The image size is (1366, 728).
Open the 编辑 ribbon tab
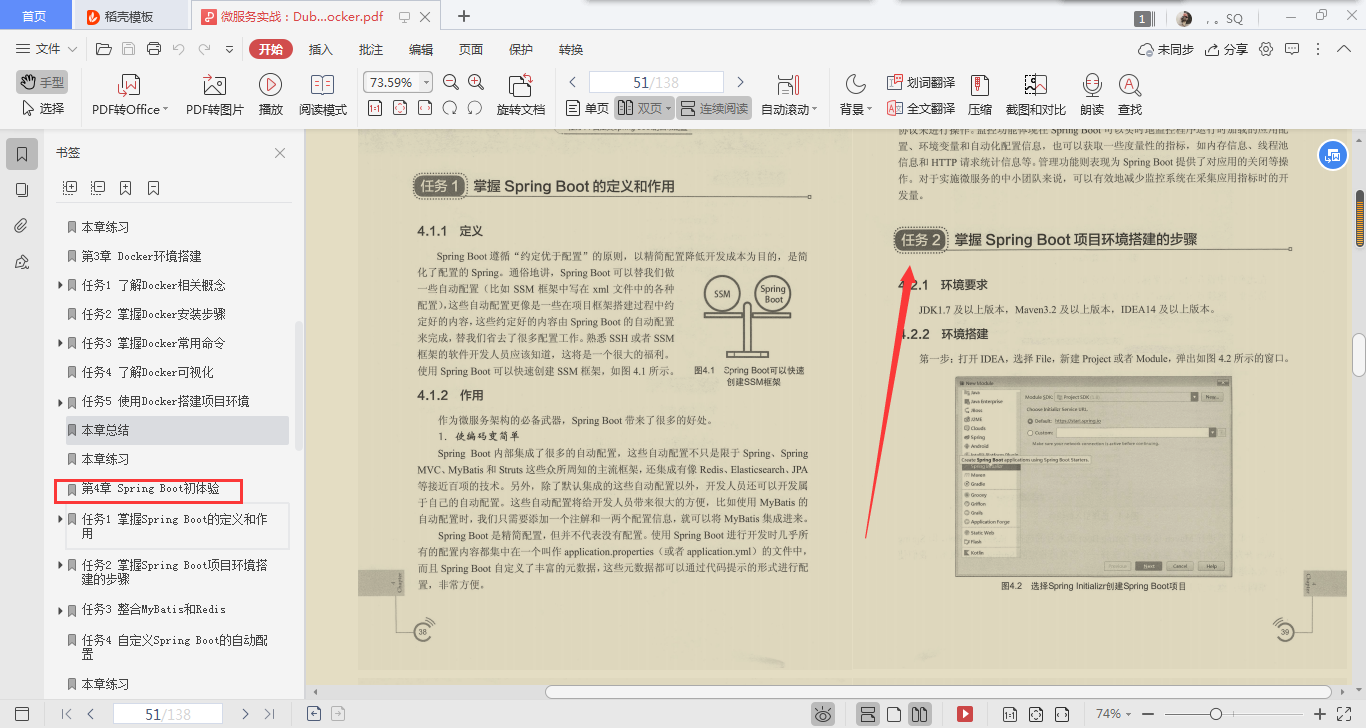[x=421, y=49]
